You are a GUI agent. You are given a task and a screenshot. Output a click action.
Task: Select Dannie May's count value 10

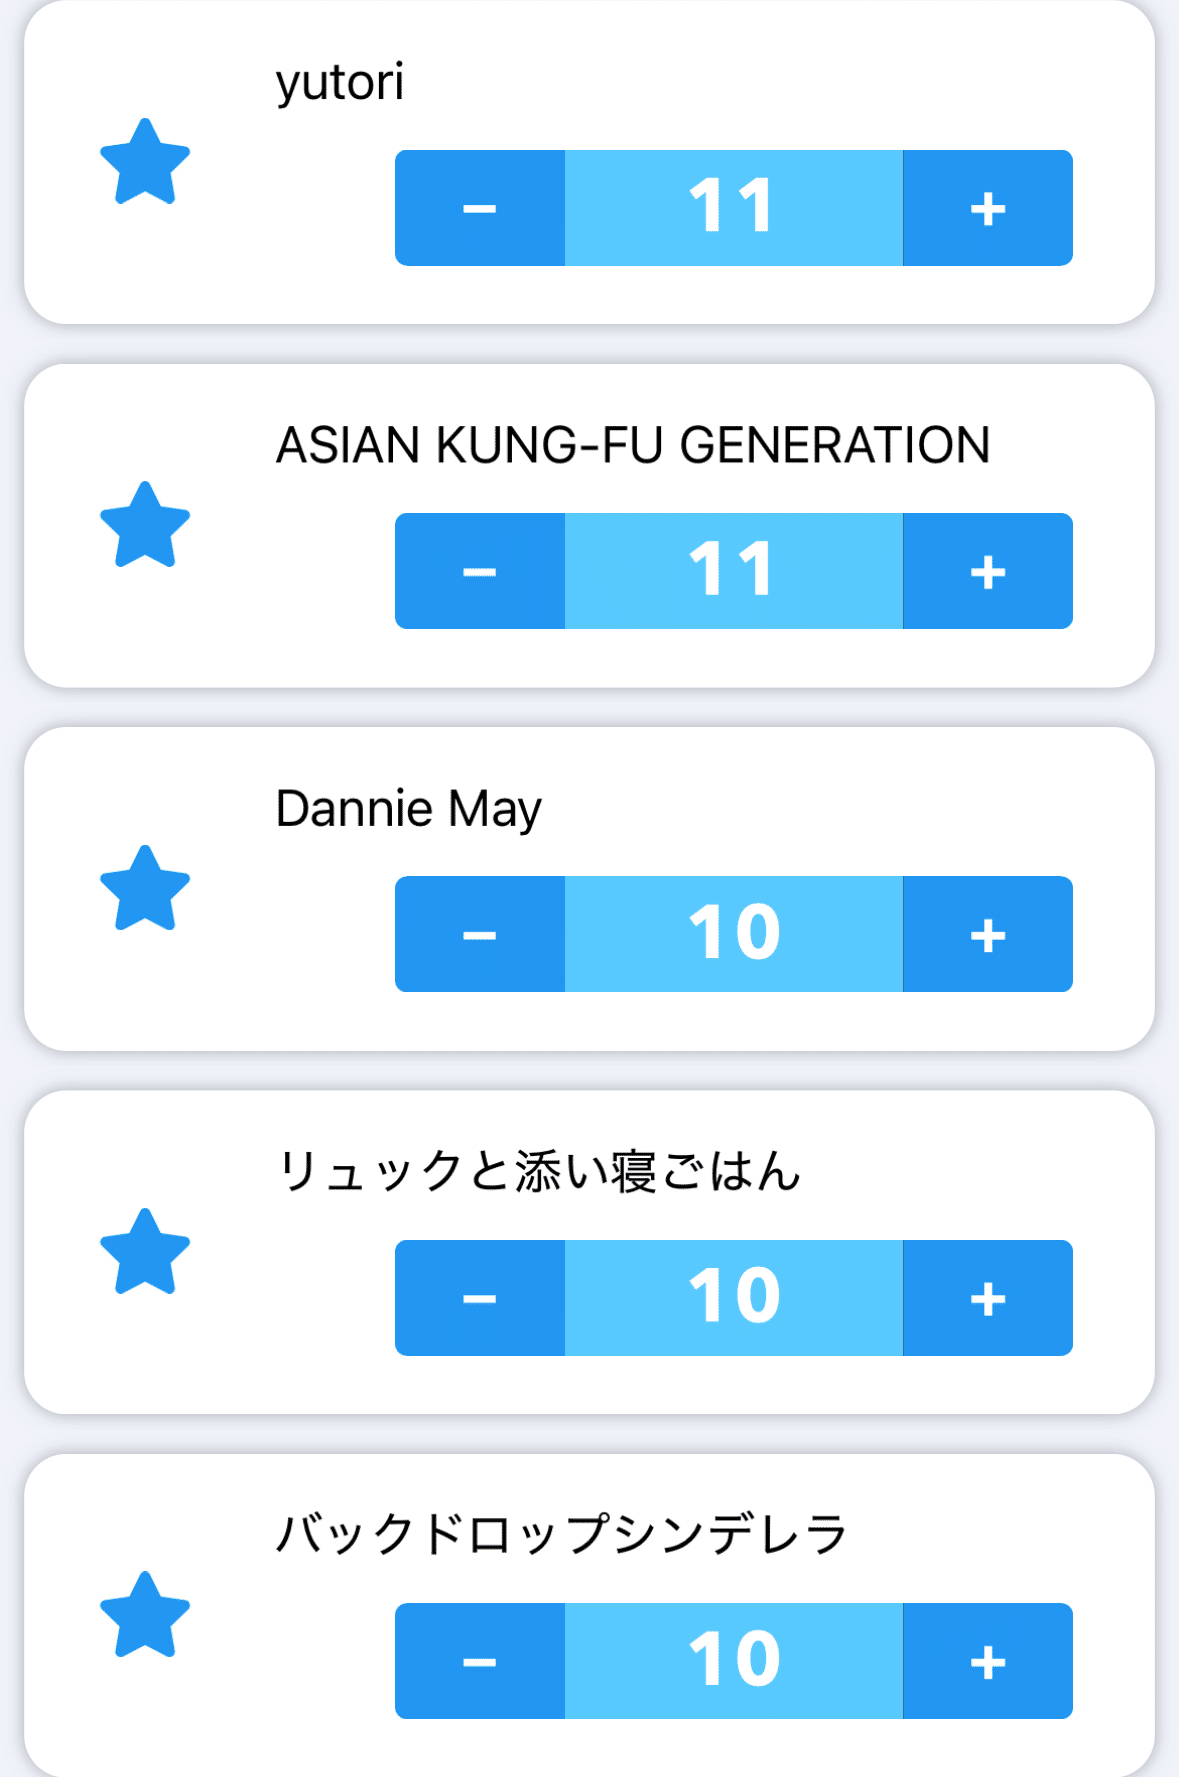pos(733,934)
